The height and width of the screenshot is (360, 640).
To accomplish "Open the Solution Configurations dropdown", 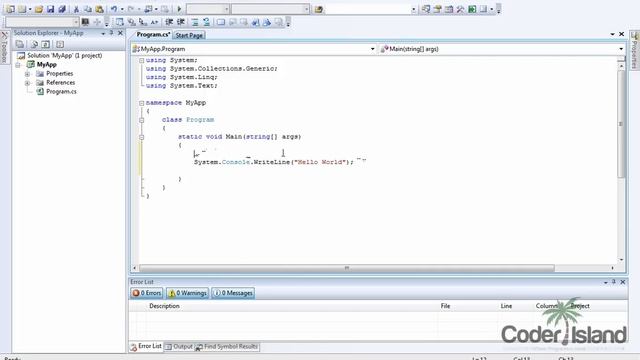I will pyautogui.click(x=227, y=9).
